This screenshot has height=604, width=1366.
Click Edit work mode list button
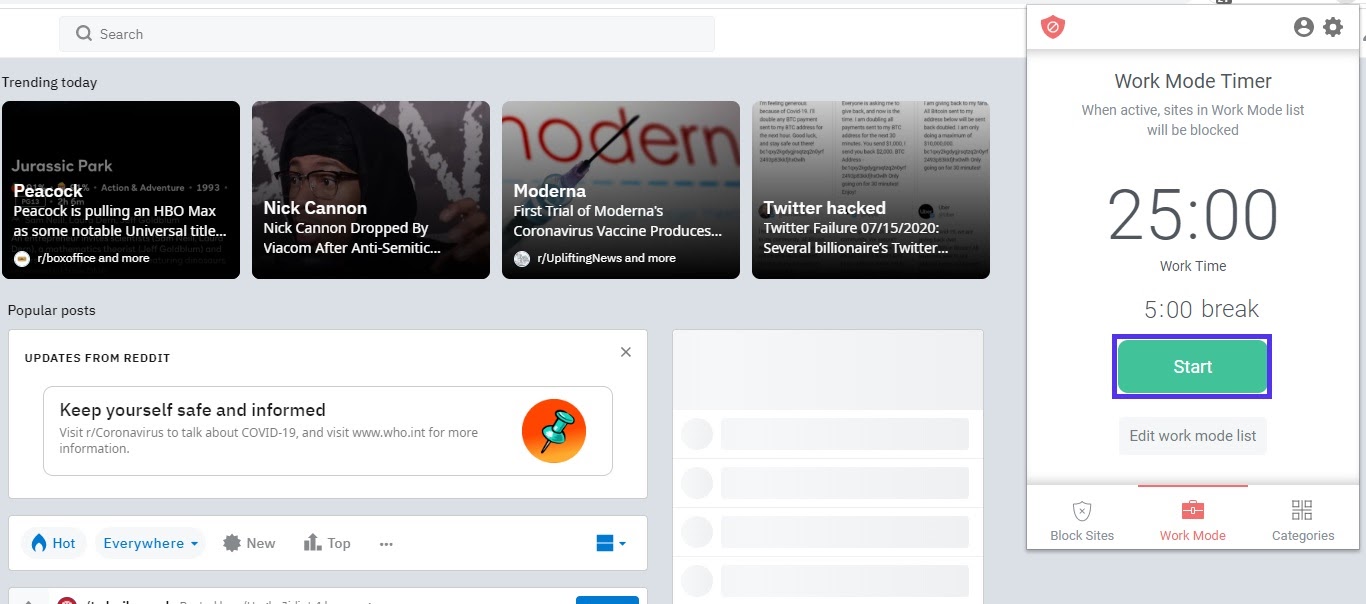(x=1192, y=436)
